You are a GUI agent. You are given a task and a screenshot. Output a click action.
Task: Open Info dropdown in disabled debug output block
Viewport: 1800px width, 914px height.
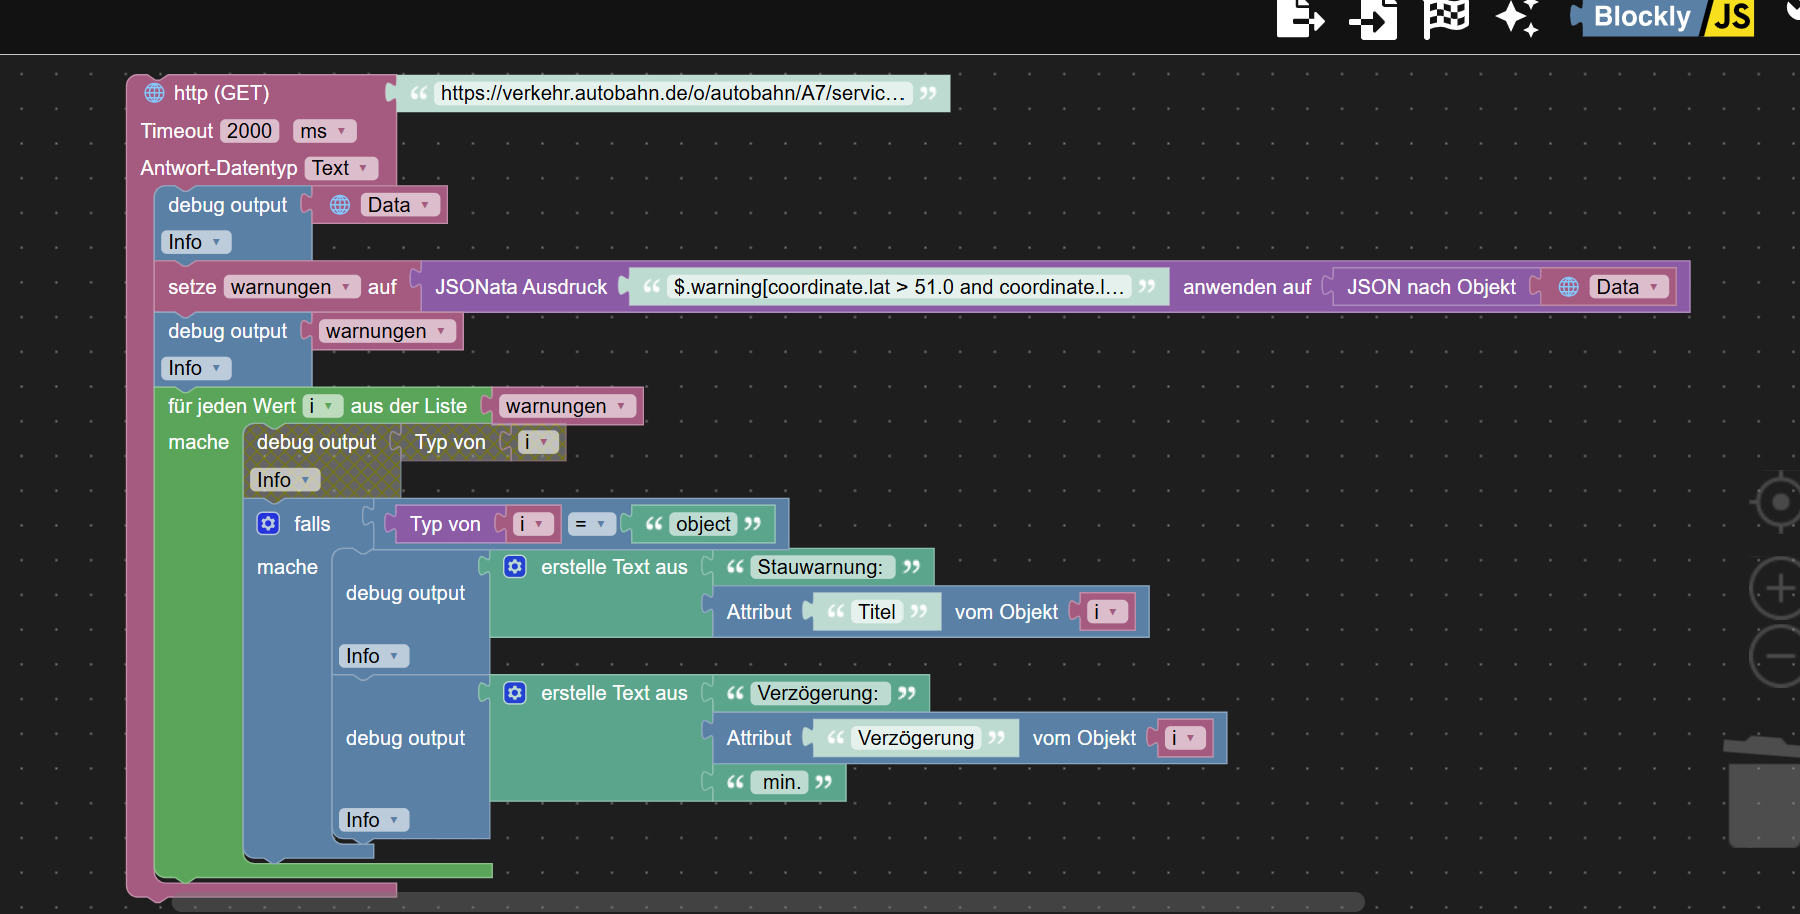click(x=285, y=480)
